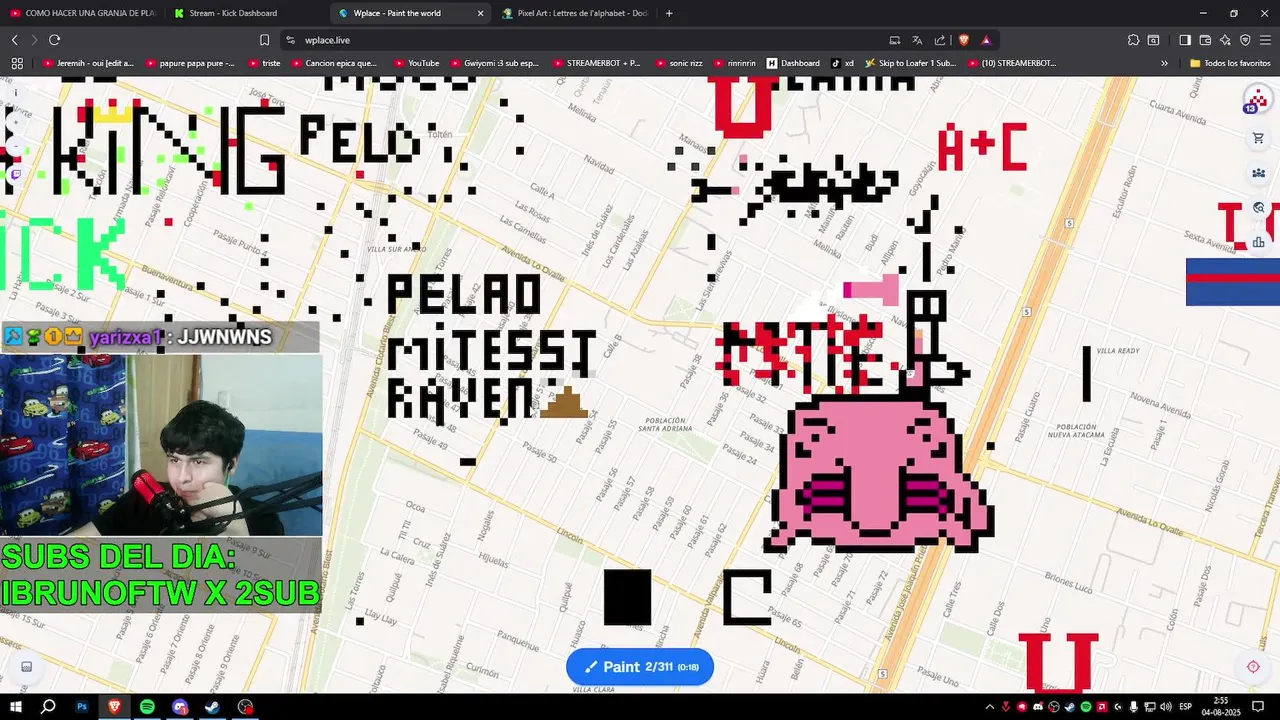Image resolution: width=1280 pixels, height=720 pixels.
Task: Click the ESP language indicator in tray
Action: [x=1185, y=707]
